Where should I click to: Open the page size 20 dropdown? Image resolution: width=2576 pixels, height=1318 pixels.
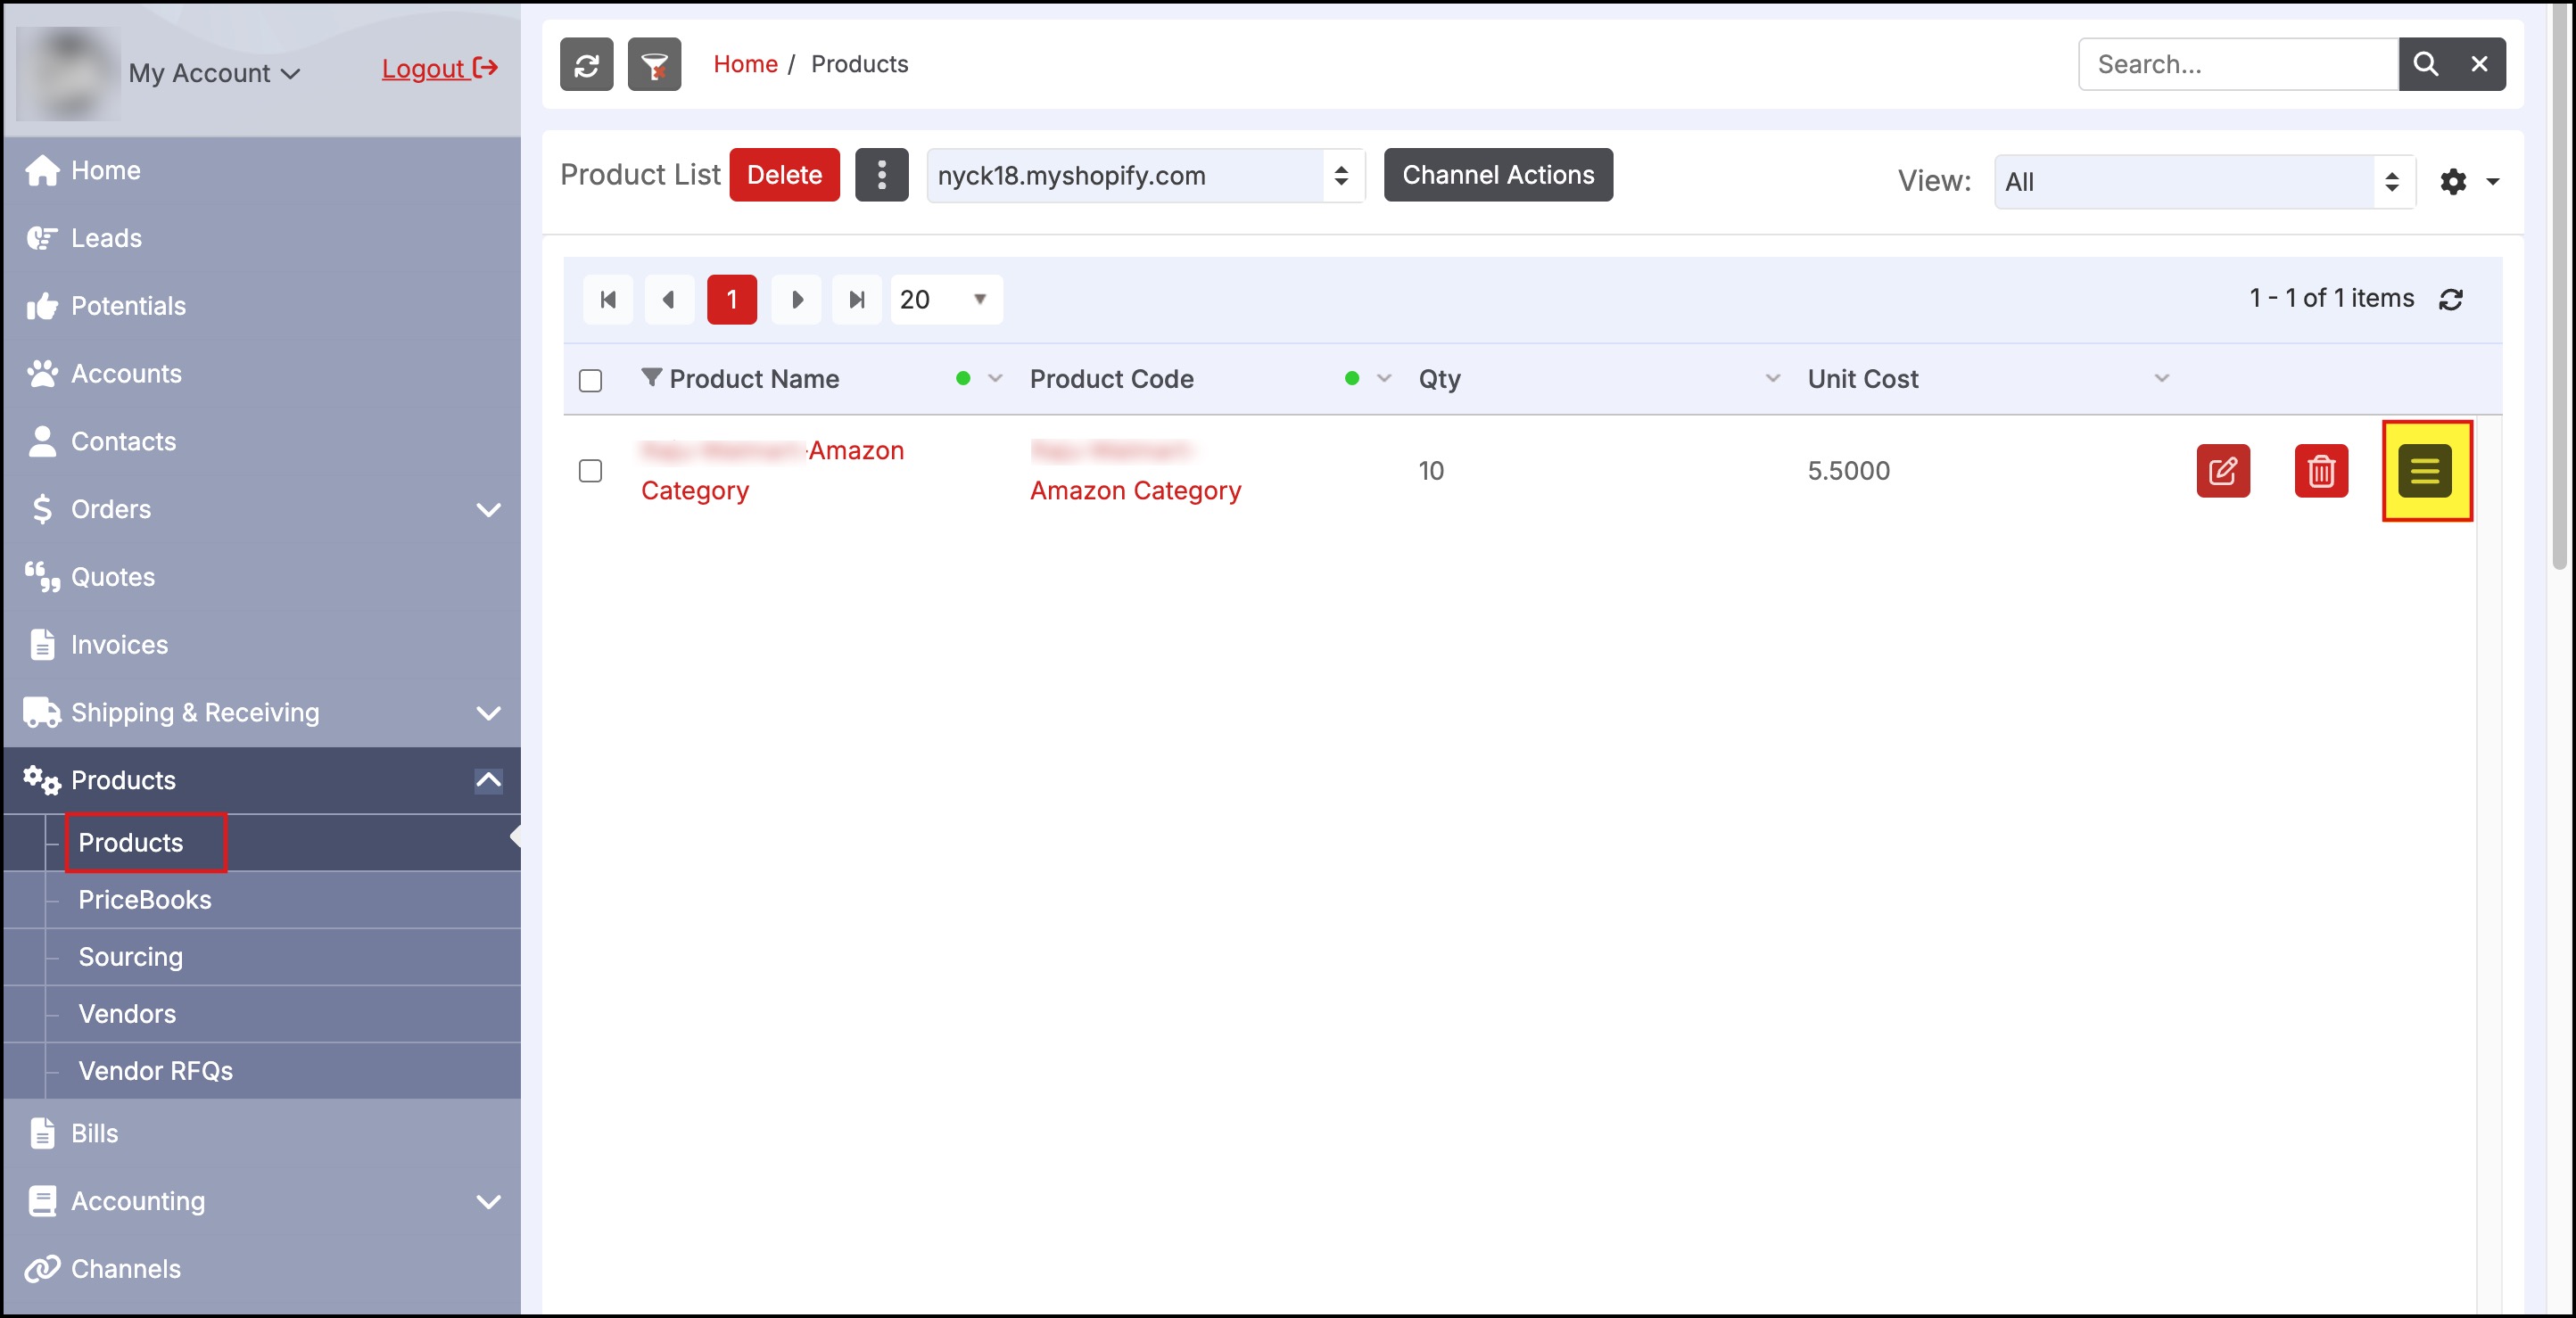pos(945,300)
